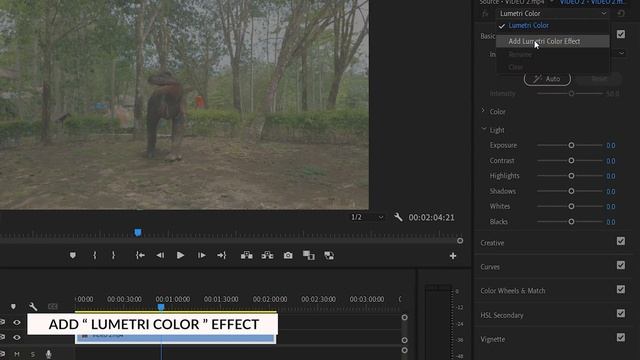Open the button editor plus icon
640x360 pixels.
(453, 256)
